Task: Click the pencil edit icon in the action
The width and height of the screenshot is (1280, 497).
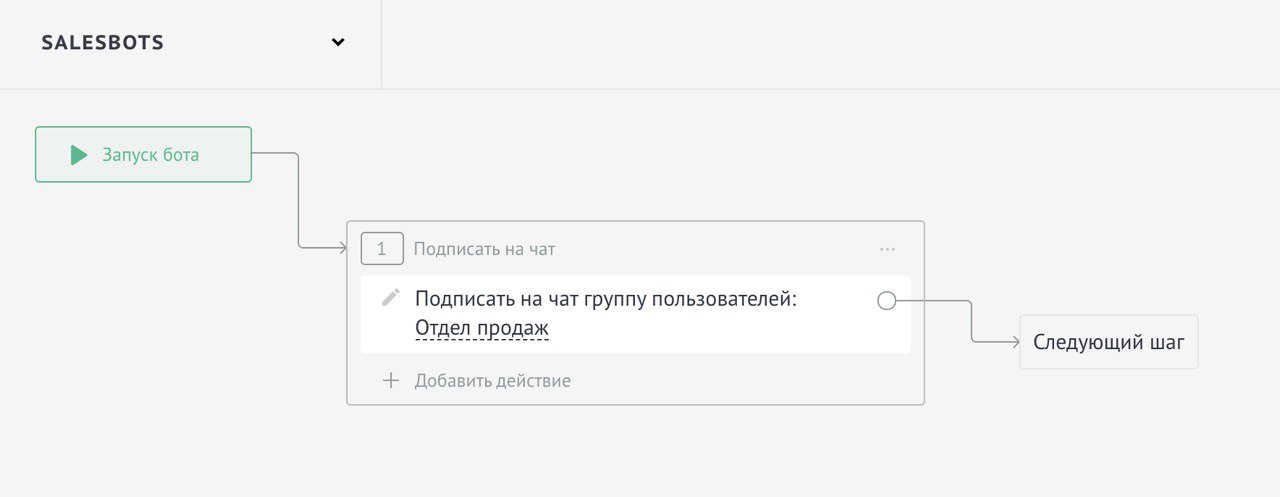Action: [x=391, y=298]
